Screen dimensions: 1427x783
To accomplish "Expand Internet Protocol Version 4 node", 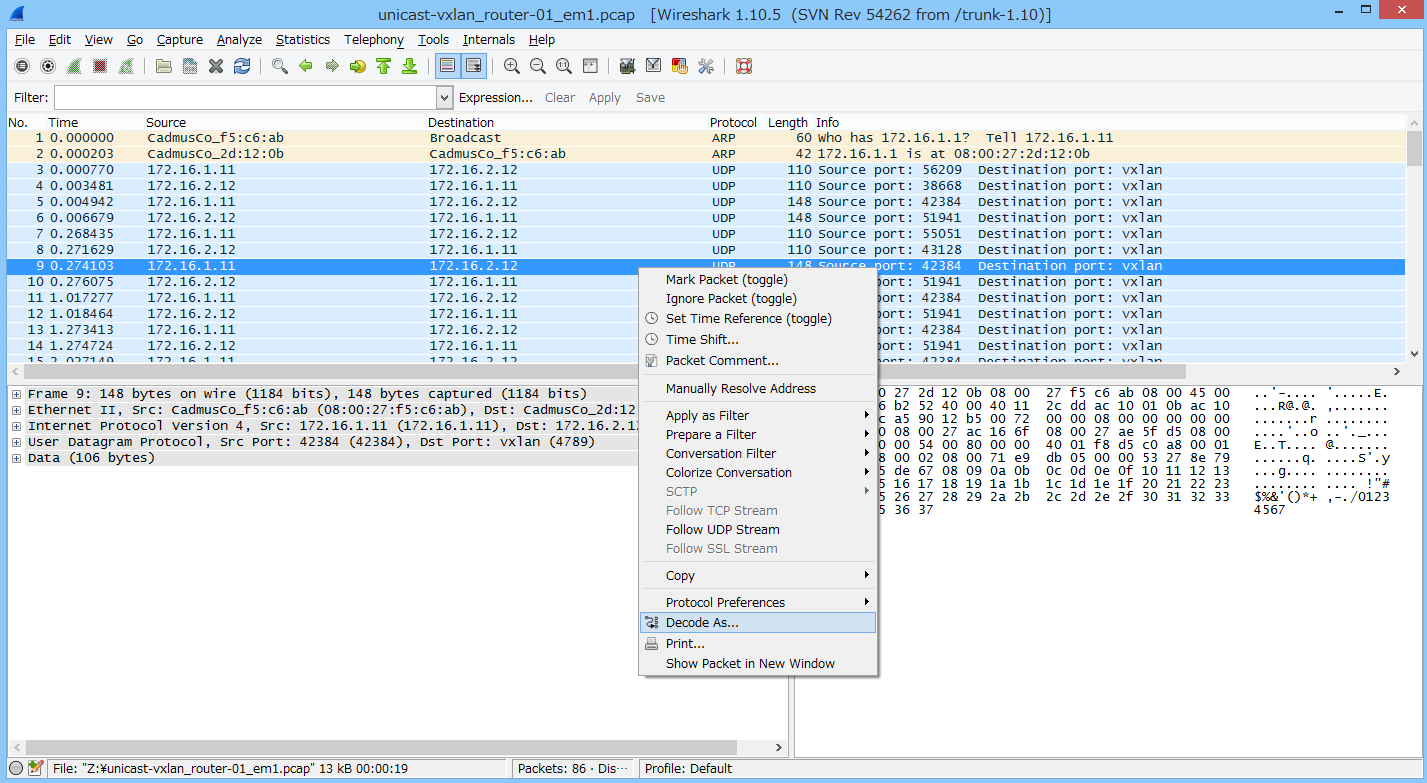I will (x=16, y=426).
